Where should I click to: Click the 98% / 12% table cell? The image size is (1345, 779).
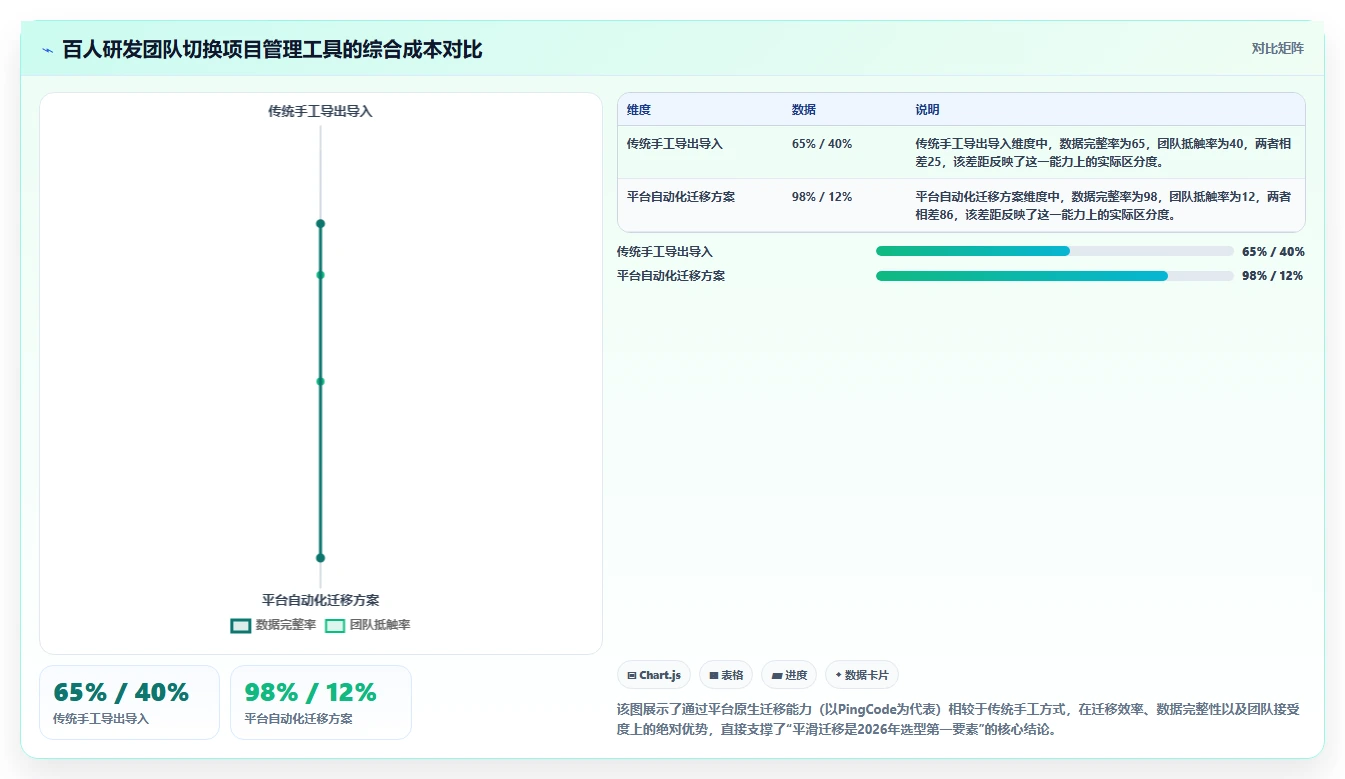click(x=822, y=197)
